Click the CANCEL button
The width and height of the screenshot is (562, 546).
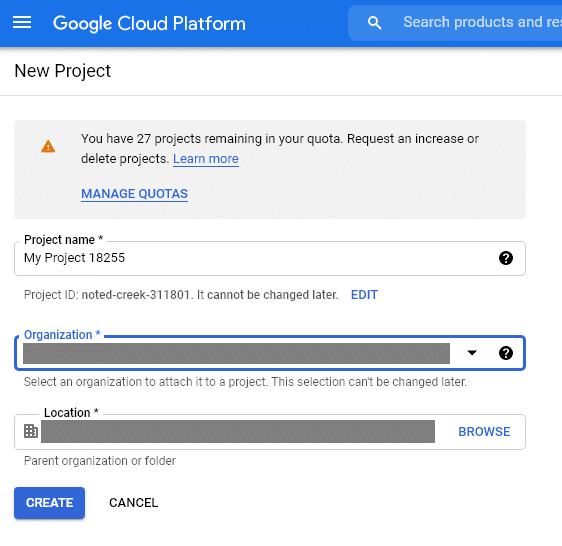pos(133,503)
